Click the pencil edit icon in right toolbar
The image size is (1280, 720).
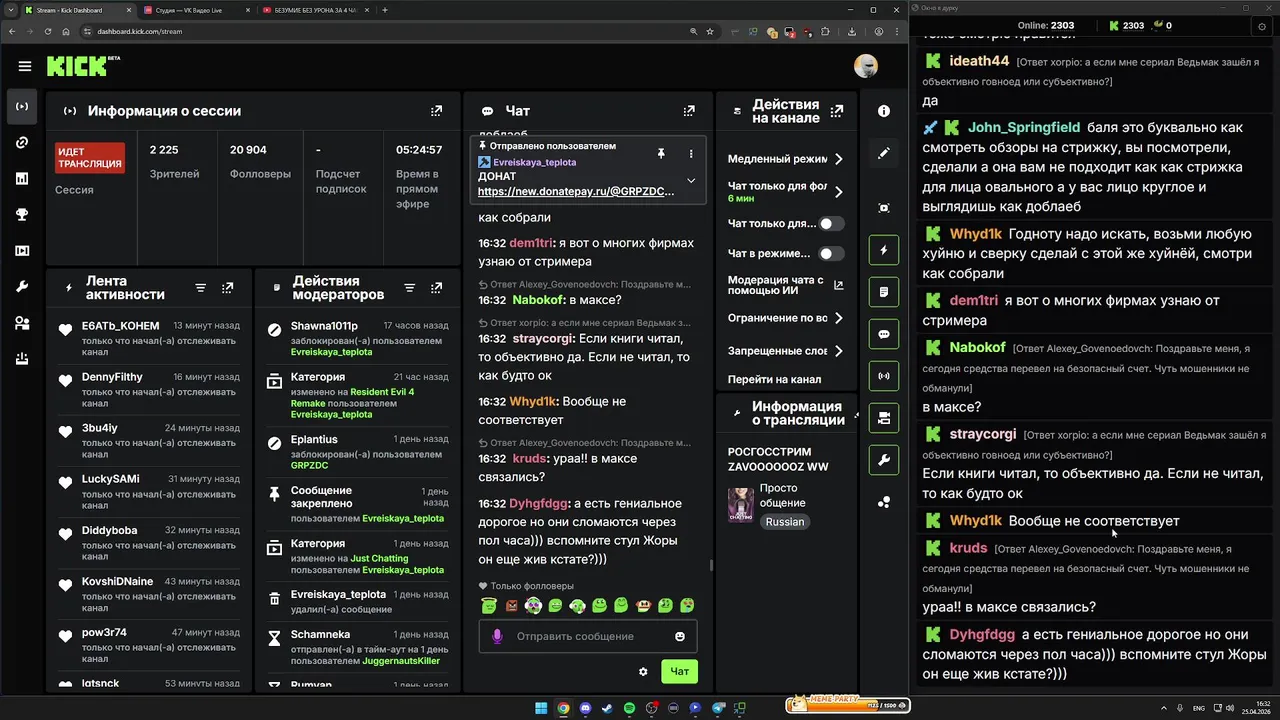point(884,153)
